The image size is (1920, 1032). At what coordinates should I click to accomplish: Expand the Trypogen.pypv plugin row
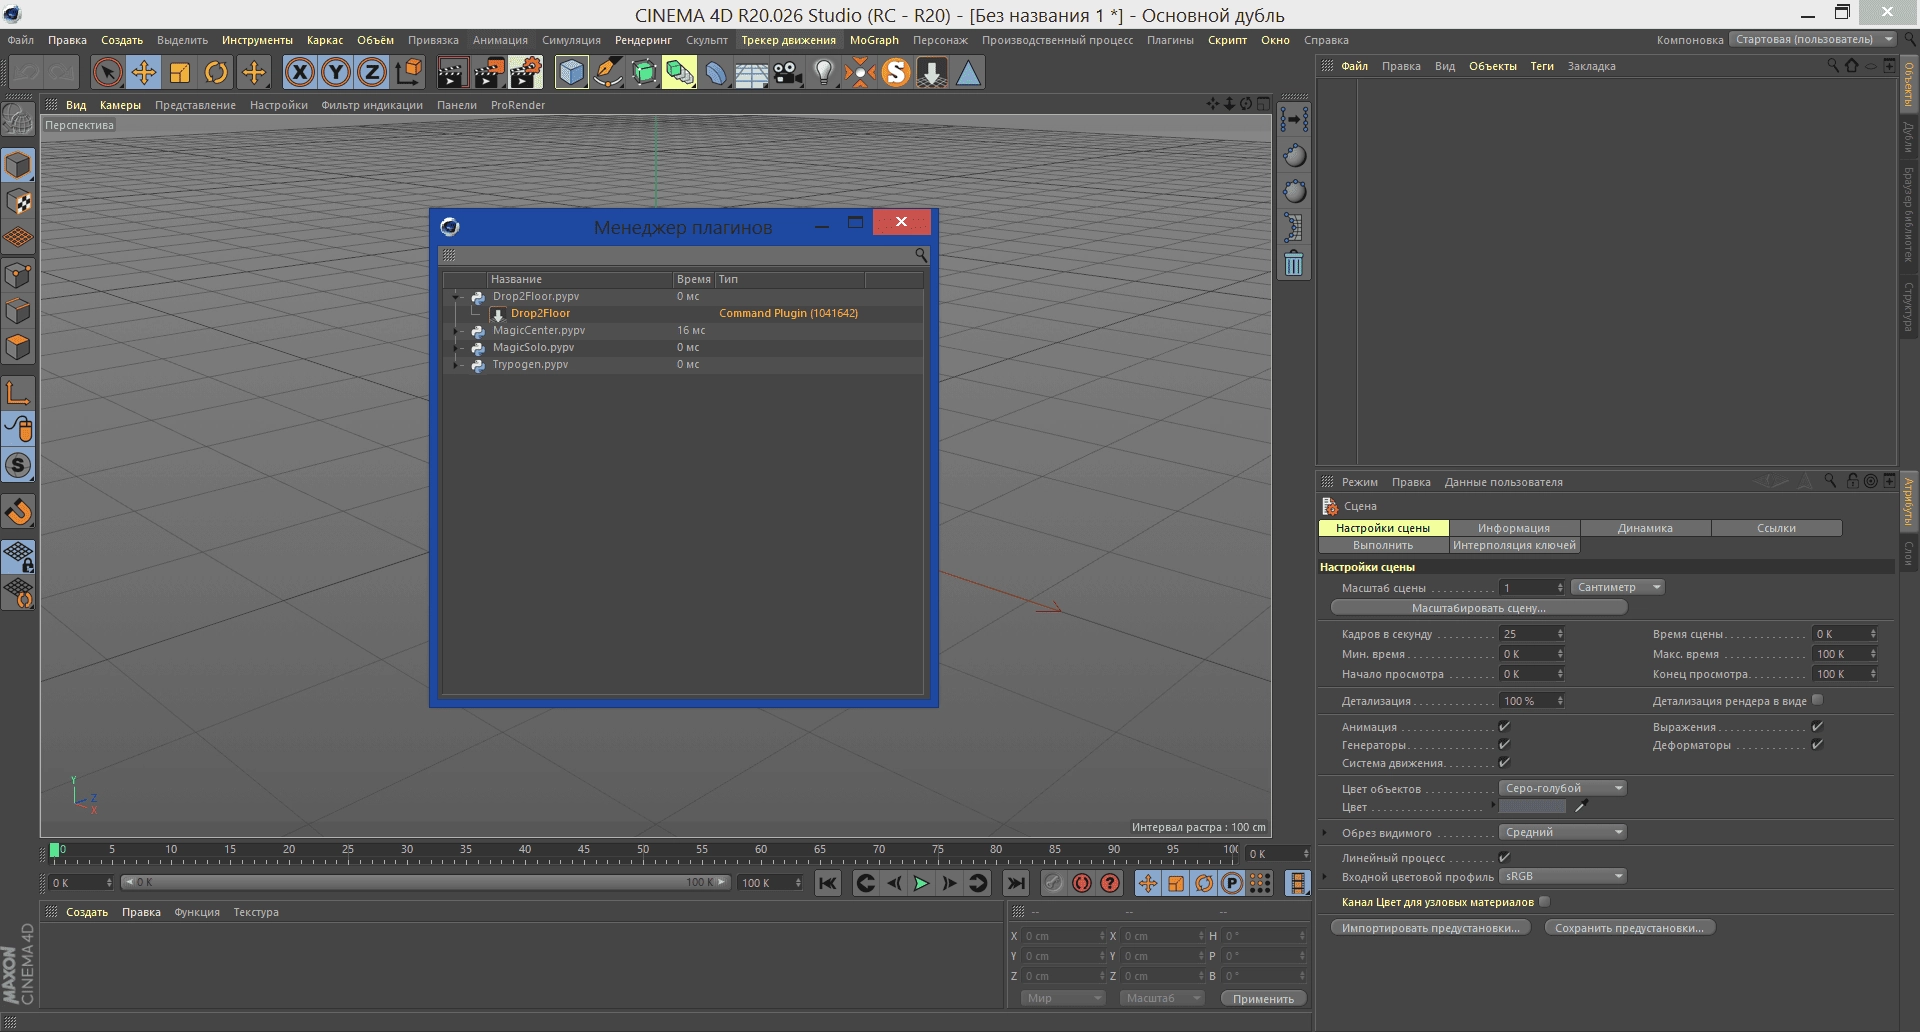[x=456, y=365]
